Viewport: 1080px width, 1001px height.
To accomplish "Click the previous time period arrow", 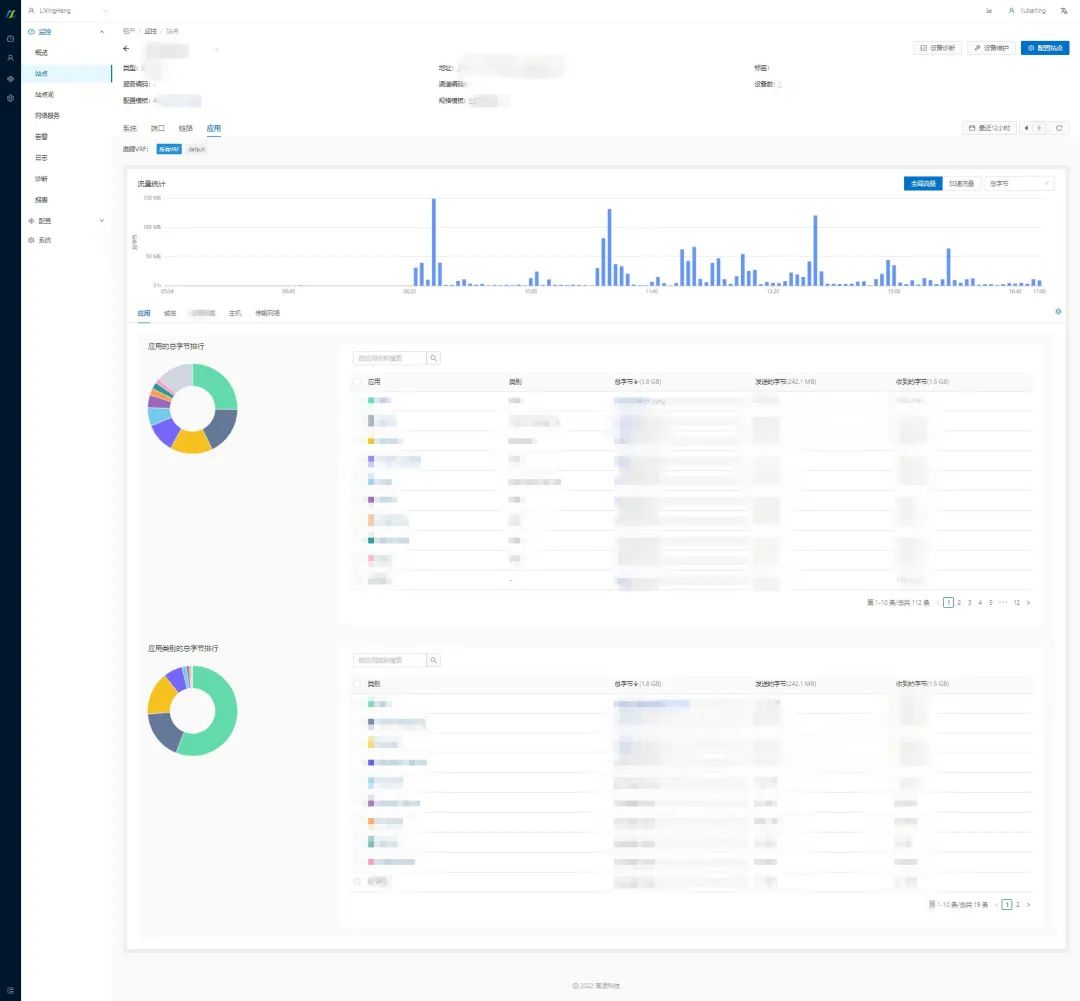I will (x=1027, y=128).
